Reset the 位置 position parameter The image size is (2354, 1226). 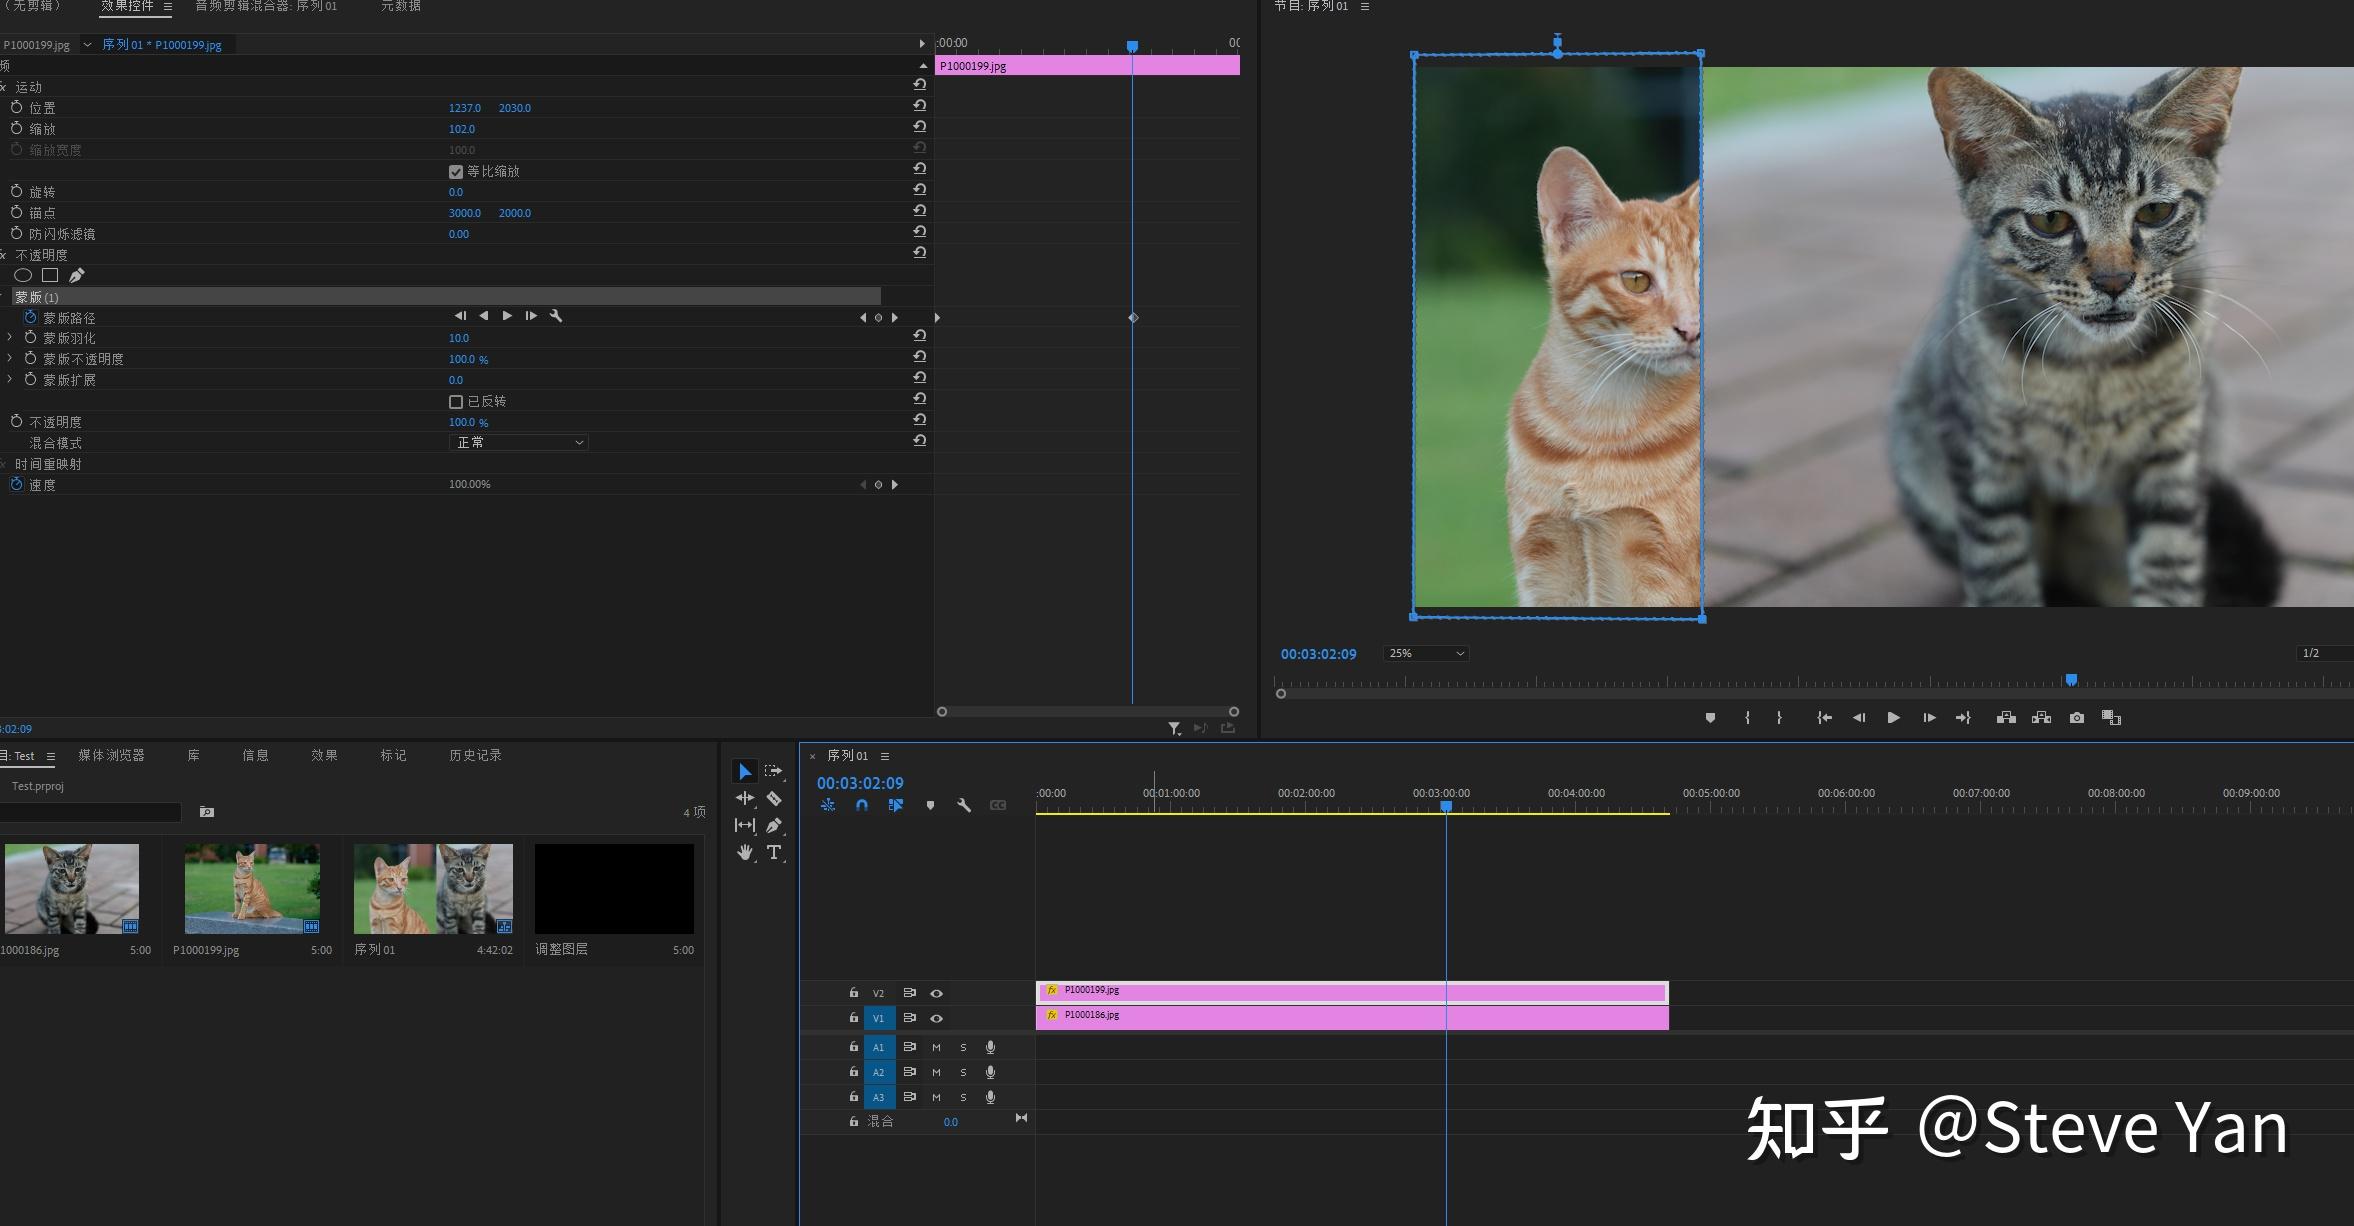point(919,106)
